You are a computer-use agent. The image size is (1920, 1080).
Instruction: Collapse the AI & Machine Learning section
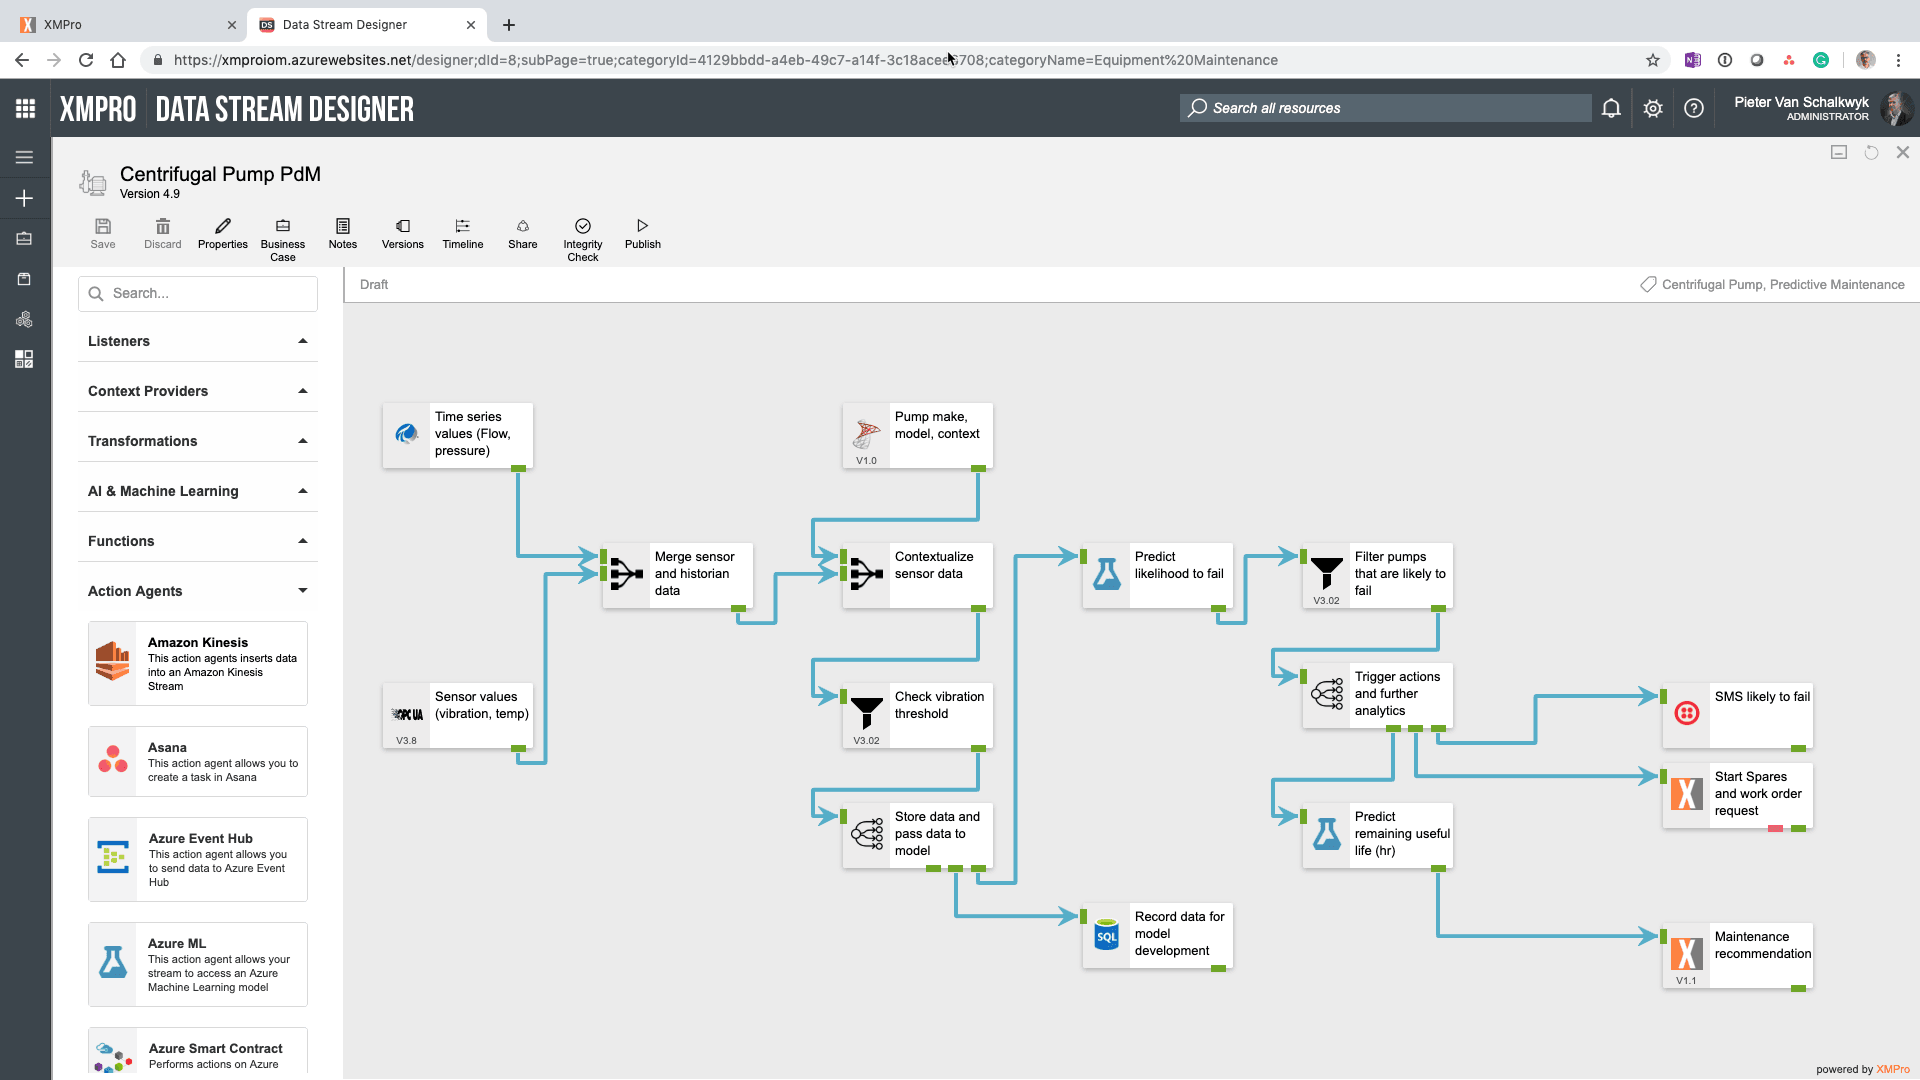point(302,490)
